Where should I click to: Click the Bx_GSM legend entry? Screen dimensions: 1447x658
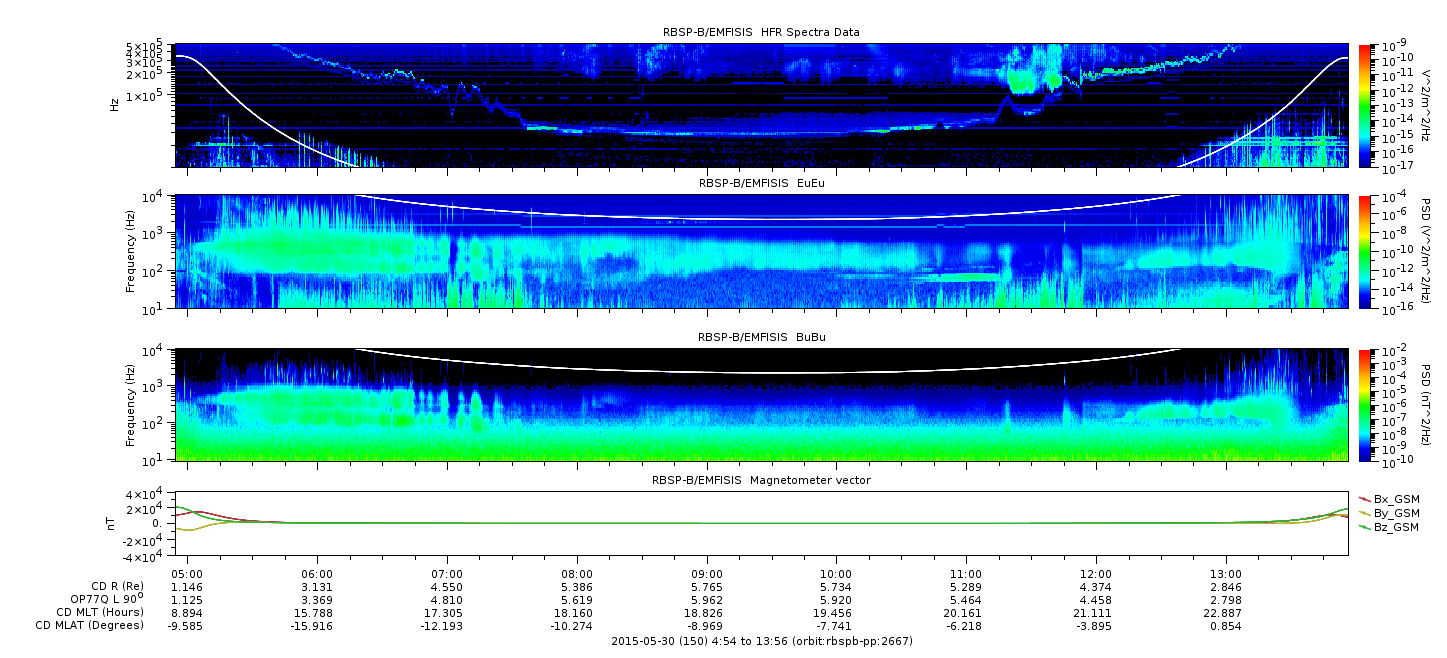tap(1396, 498)
